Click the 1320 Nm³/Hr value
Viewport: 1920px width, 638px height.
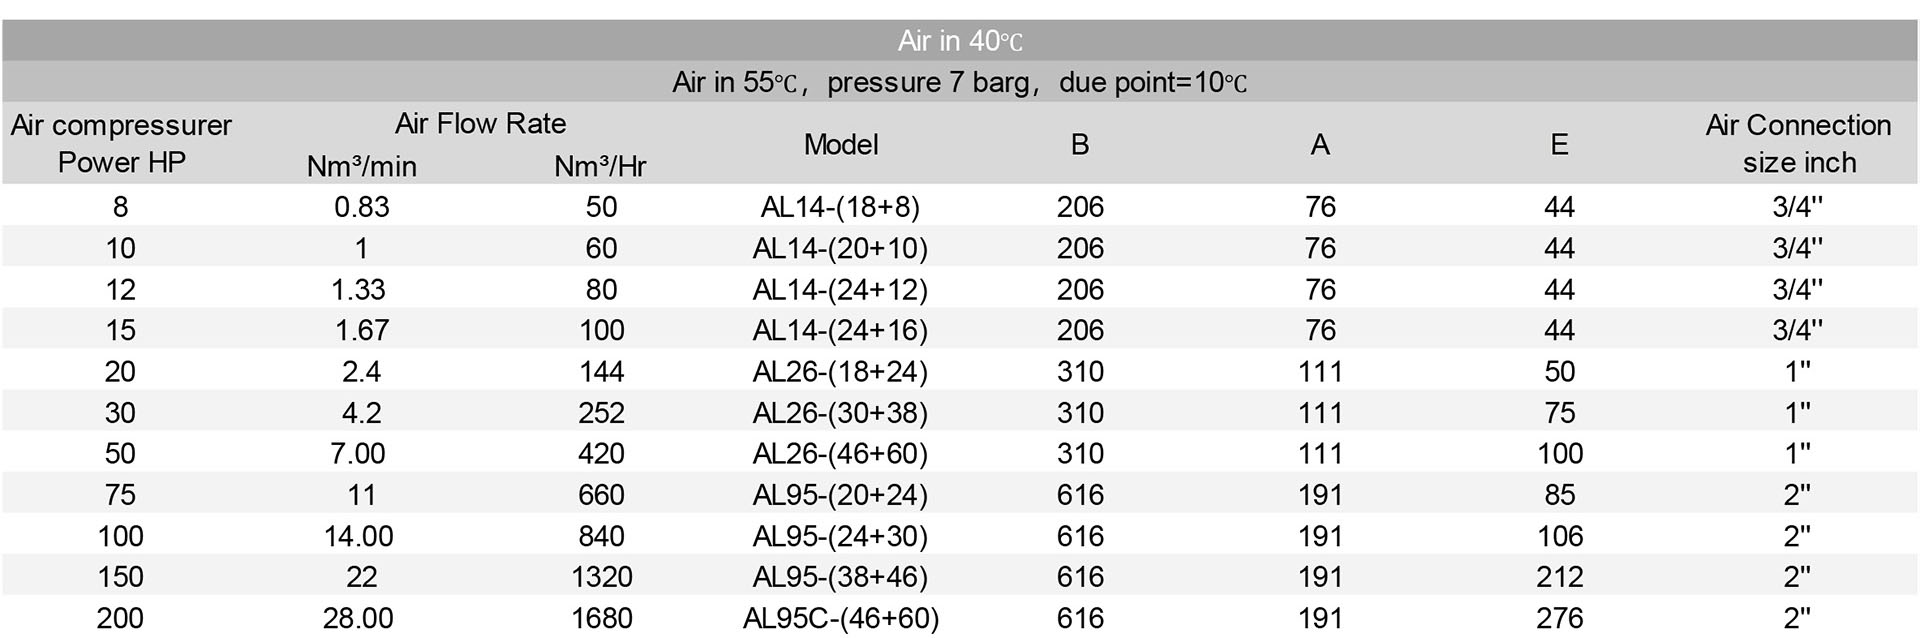(601, 577)
